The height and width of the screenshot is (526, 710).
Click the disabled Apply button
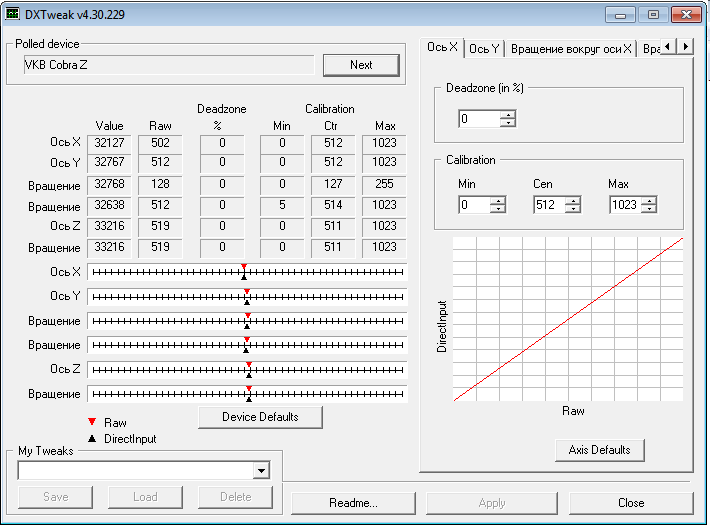[492, 503]
